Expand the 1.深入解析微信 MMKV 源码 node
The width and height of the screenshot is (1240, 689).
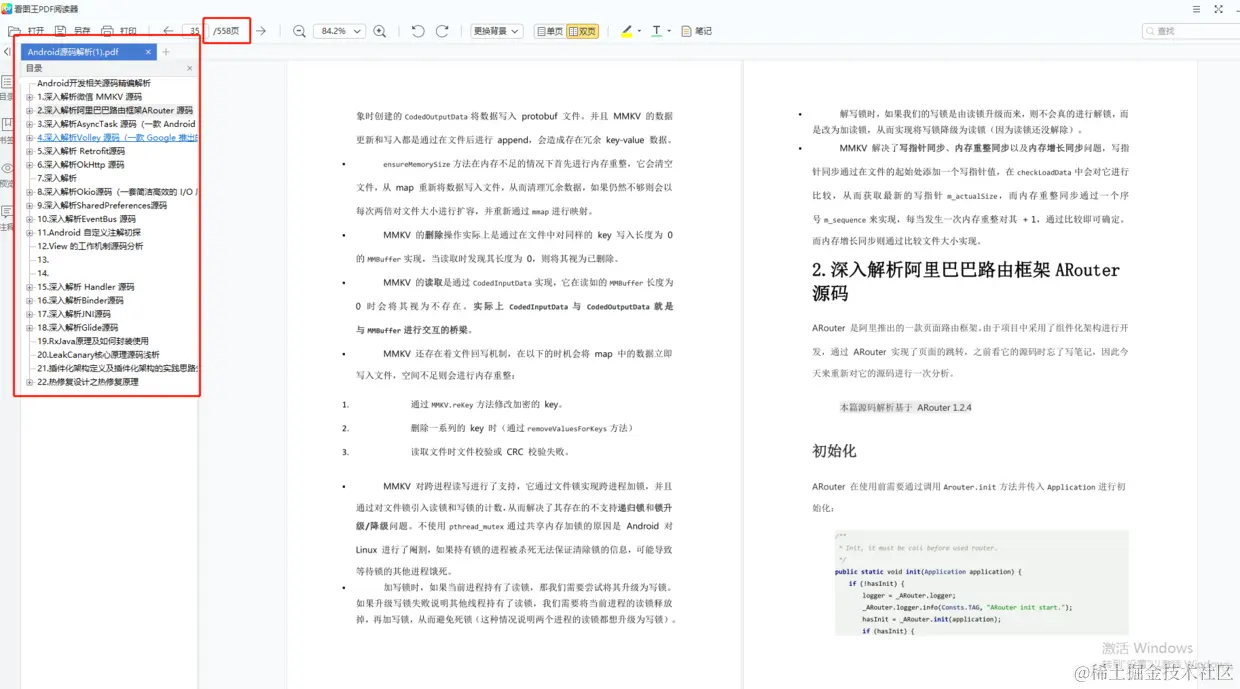click(30, 97)
